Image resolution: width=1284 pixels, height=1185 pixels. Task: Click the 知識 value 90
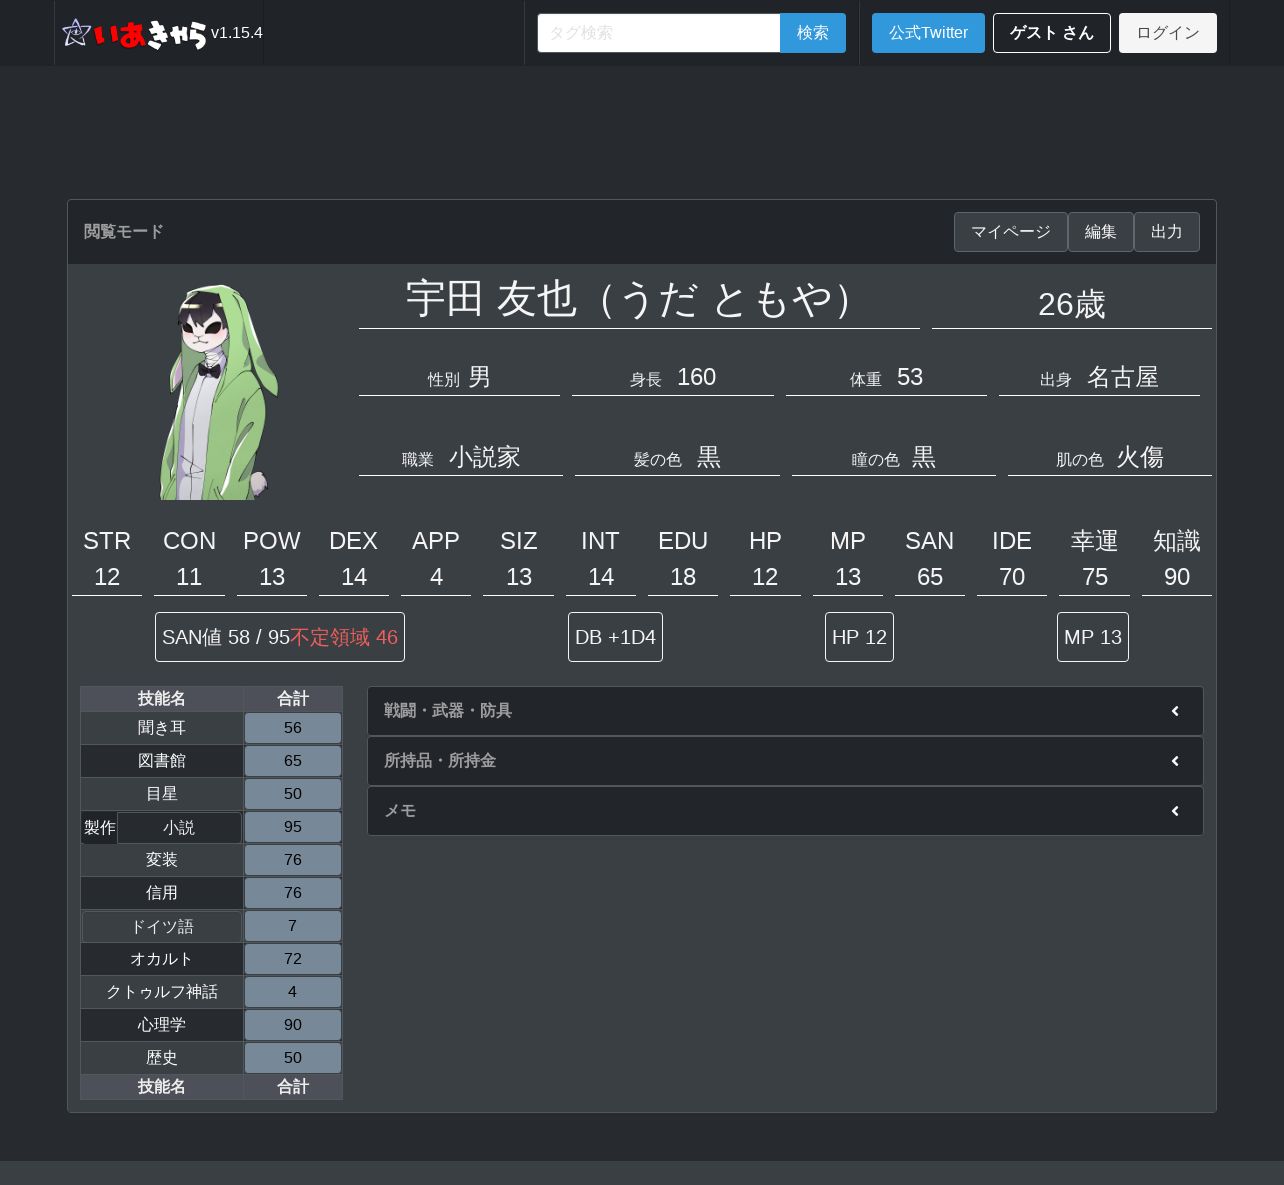point(1177,577)
